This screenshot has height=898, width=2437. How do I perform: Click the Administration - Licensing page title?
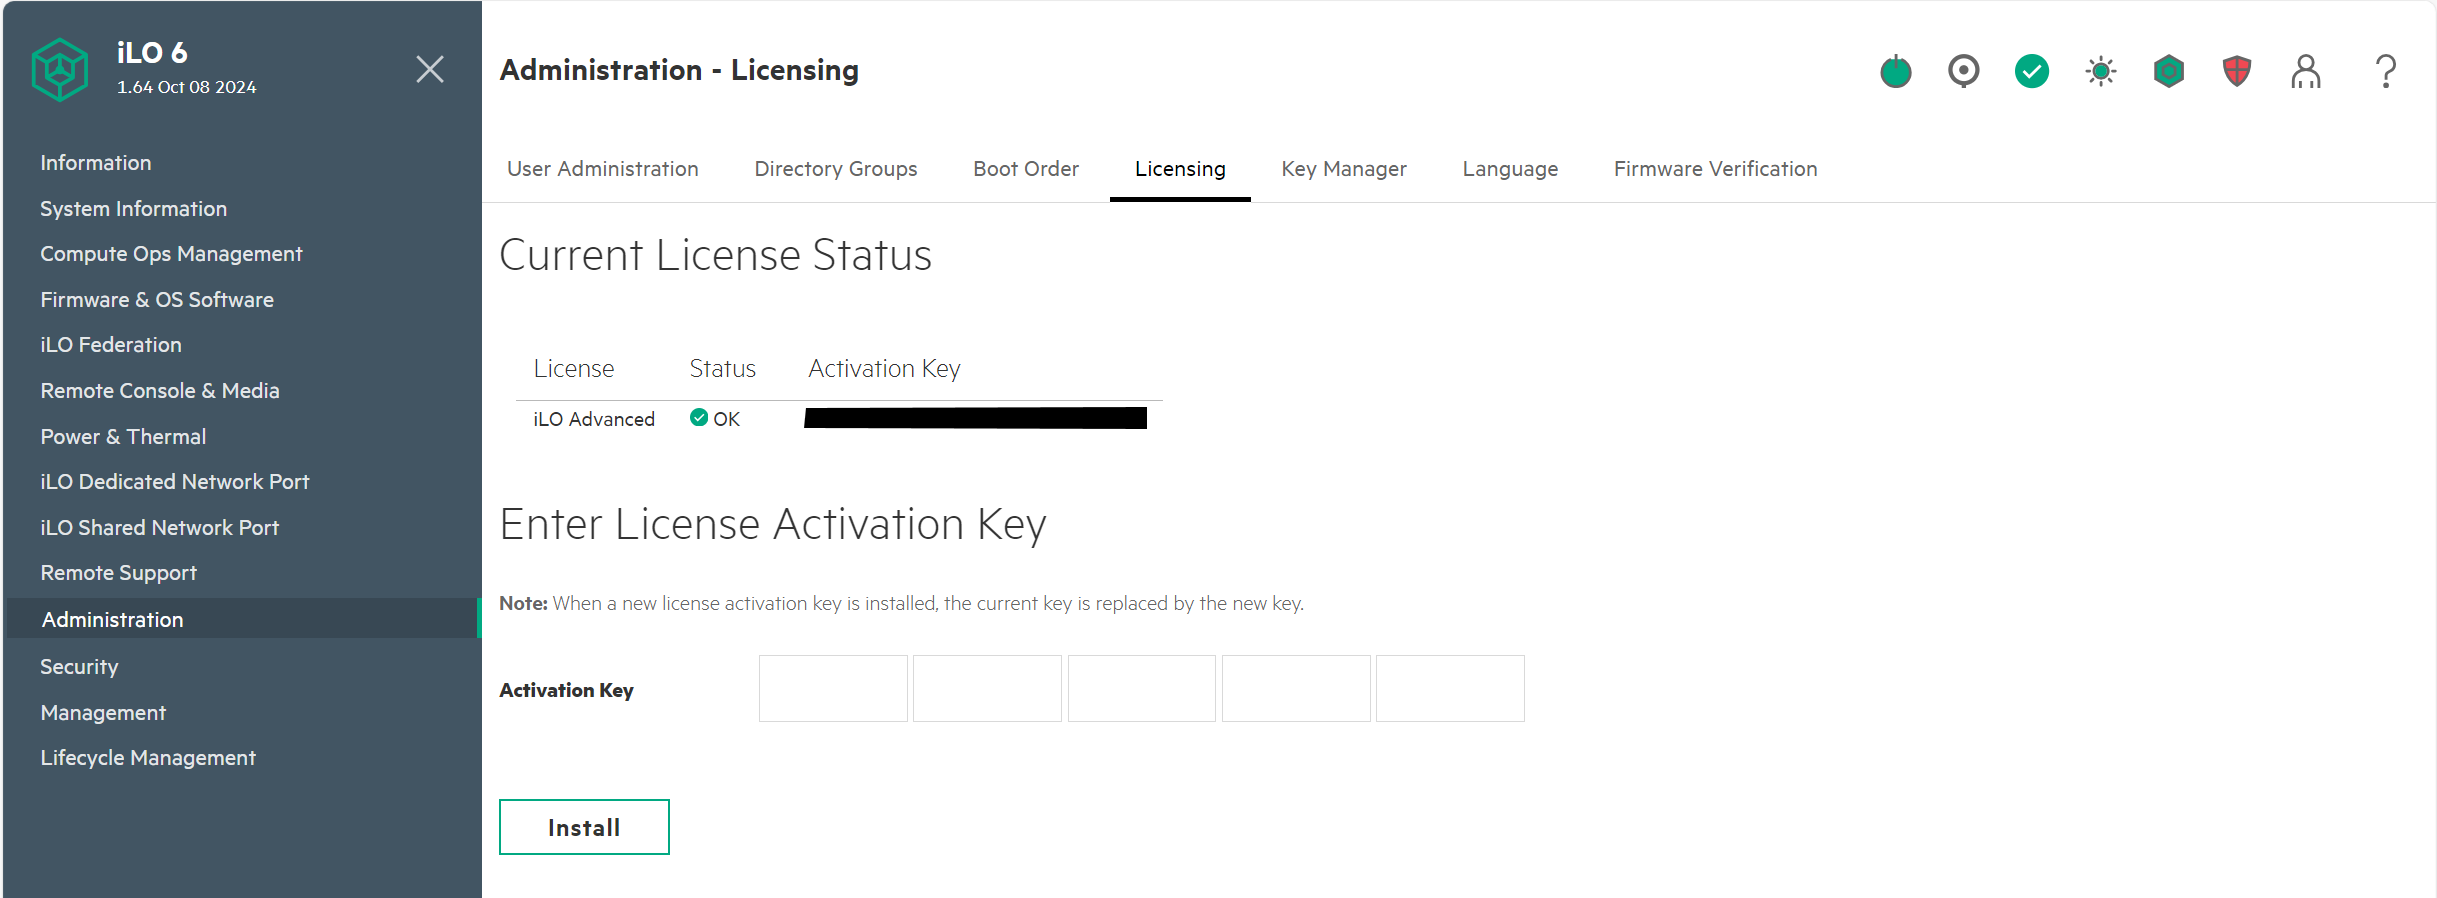click(x=679, y=70)
